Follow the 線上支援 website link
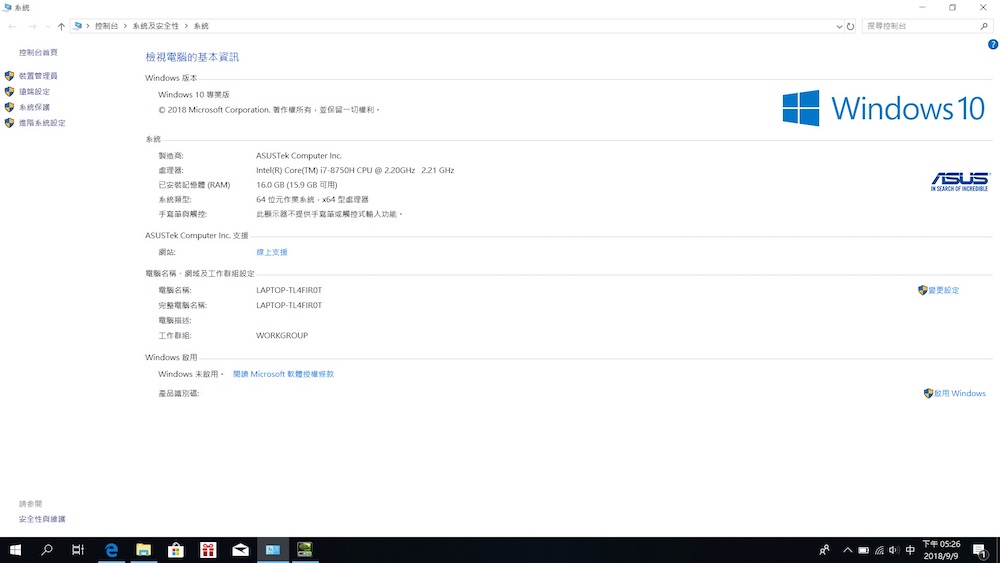The image size is (1000, 563). [272, 252]
